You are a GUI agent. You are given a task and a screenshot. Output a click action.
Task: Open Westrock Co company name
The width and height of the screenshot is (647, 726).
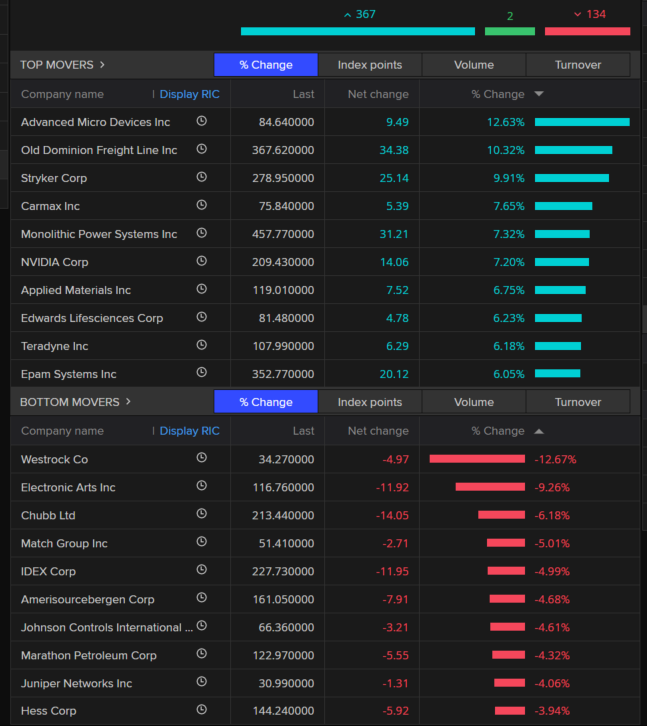[x=54, y=459]
